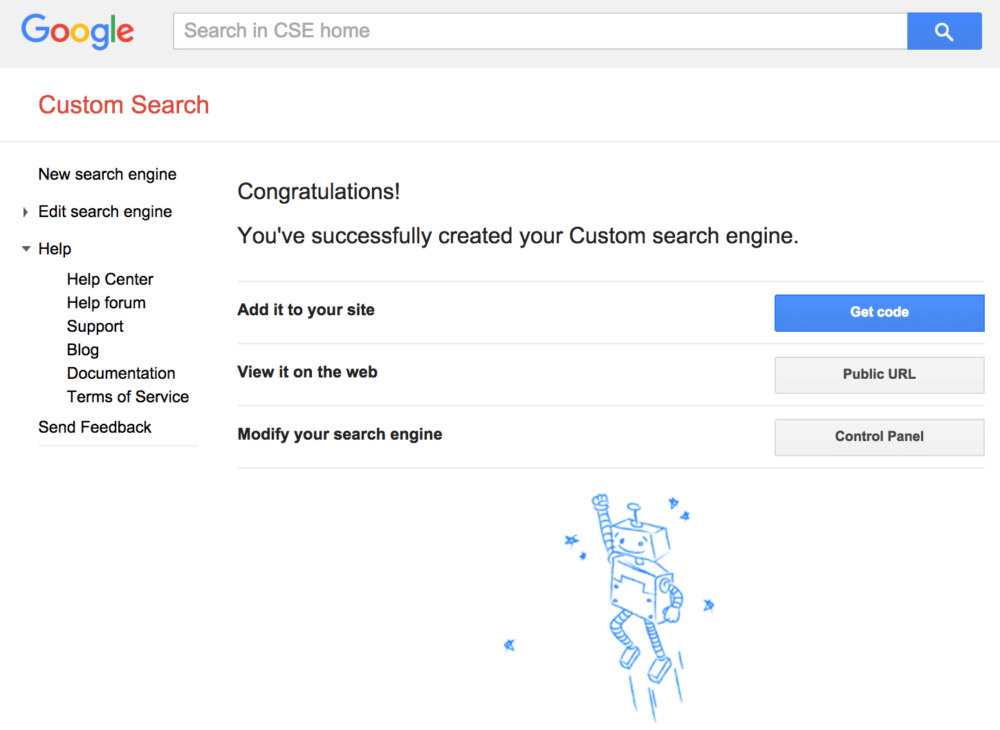Screen dimensions: 1000x730
Task: Select New search engine in the sidebar
Action: click(x=107, y=174)
